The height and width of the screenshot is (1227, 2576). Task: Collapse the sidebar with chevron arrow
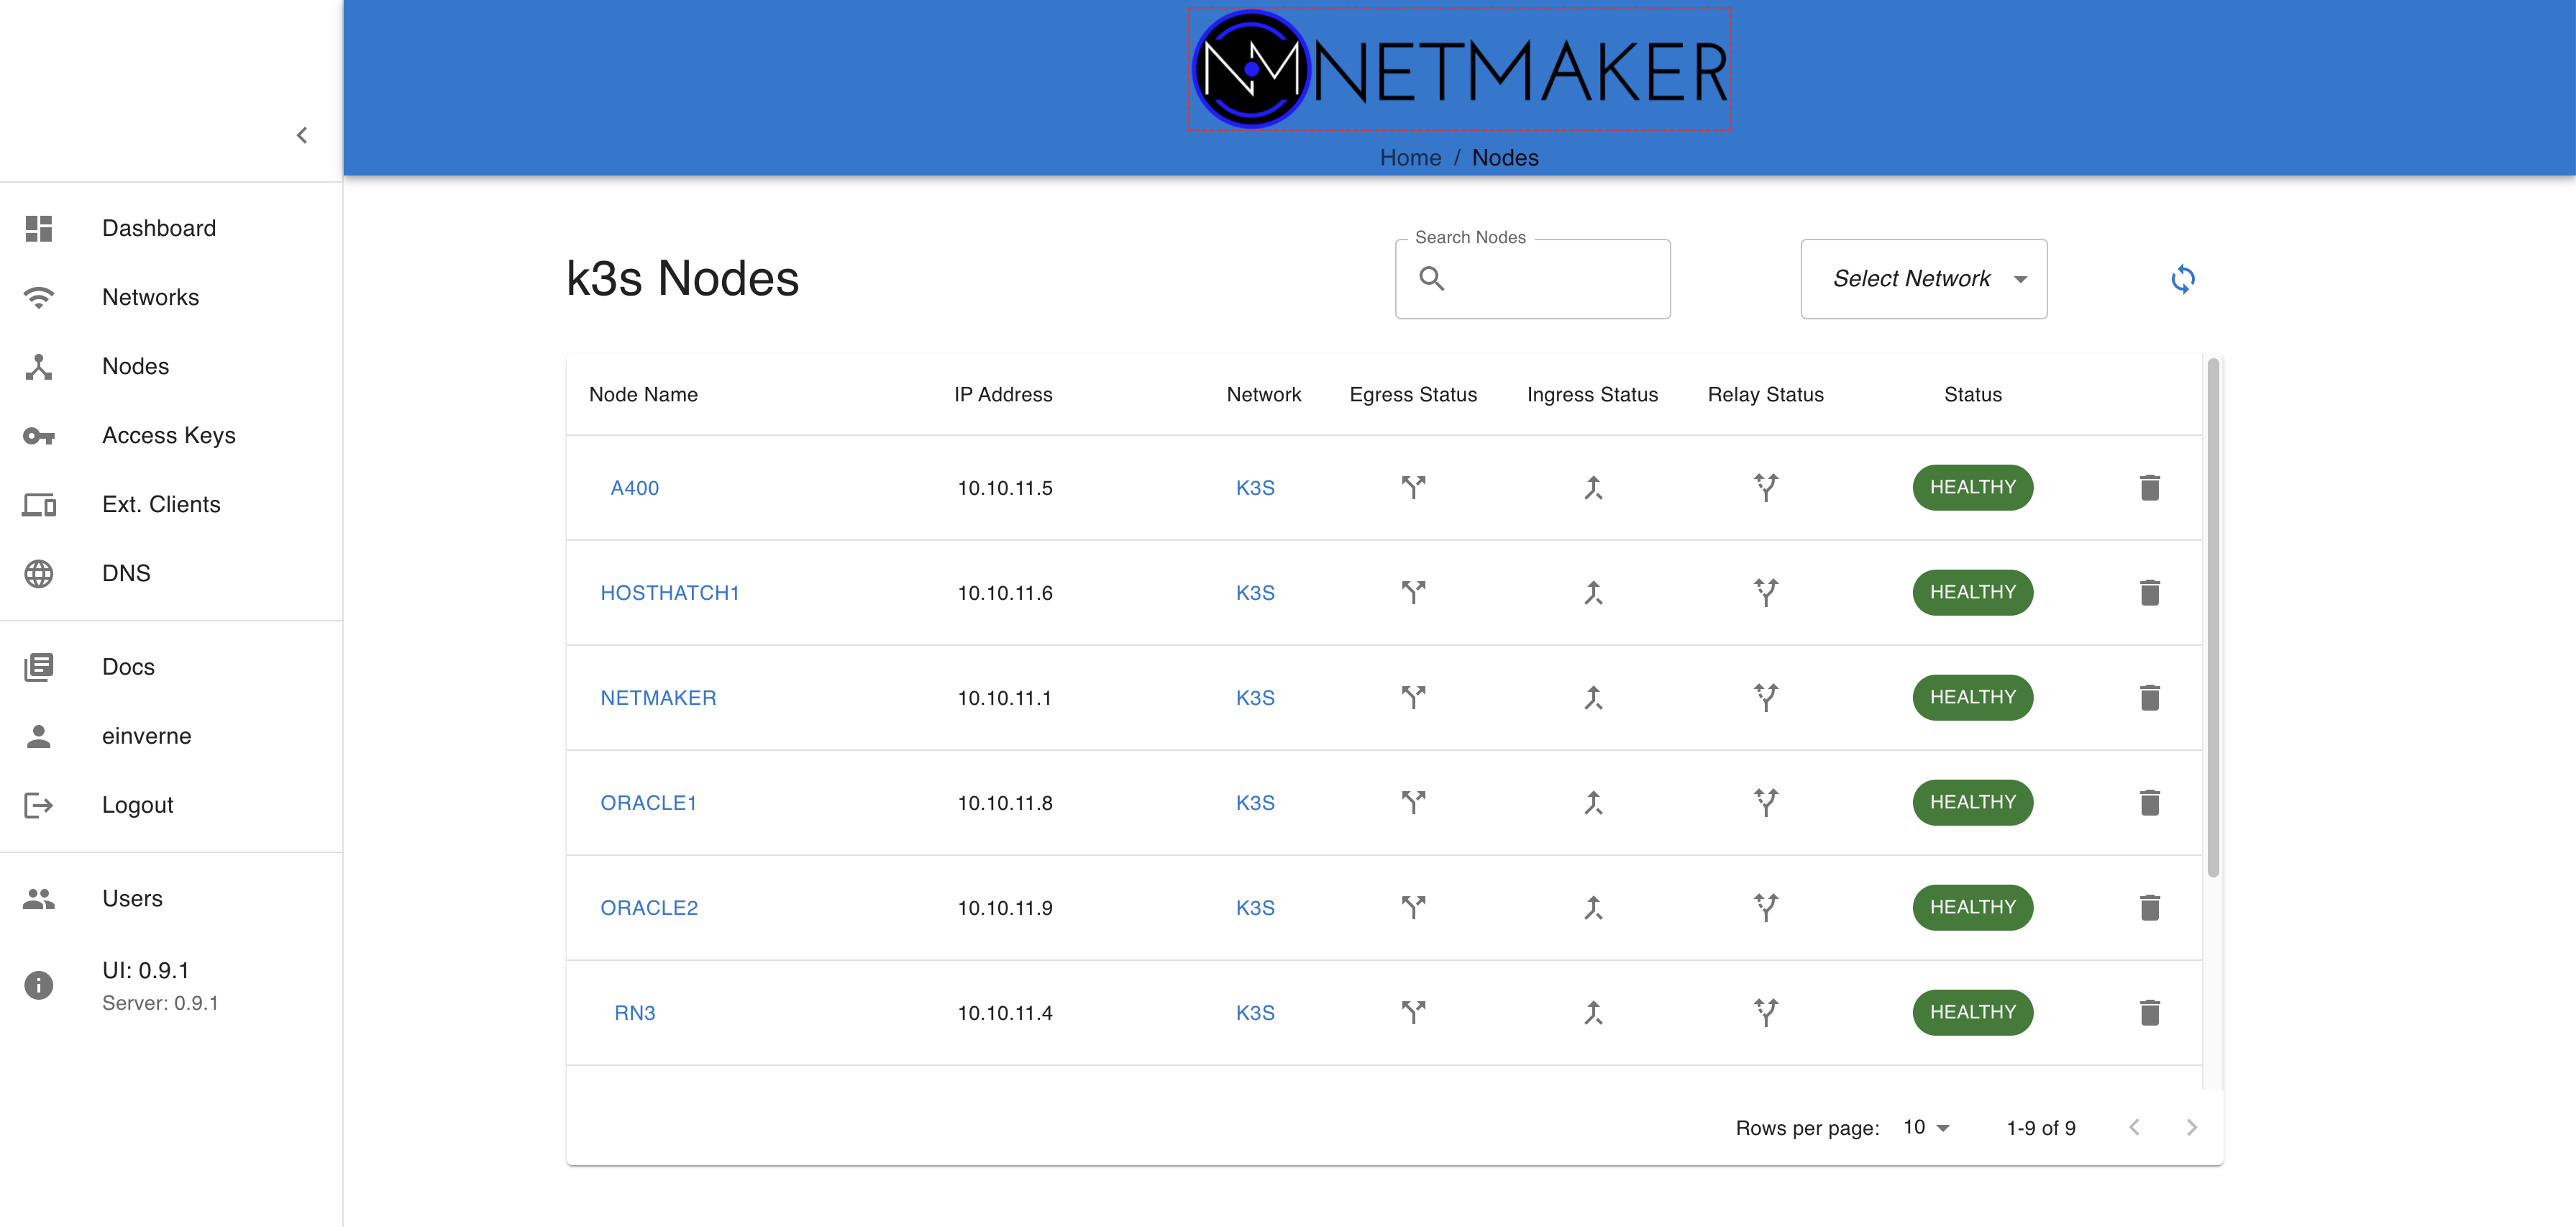(302, 135)
